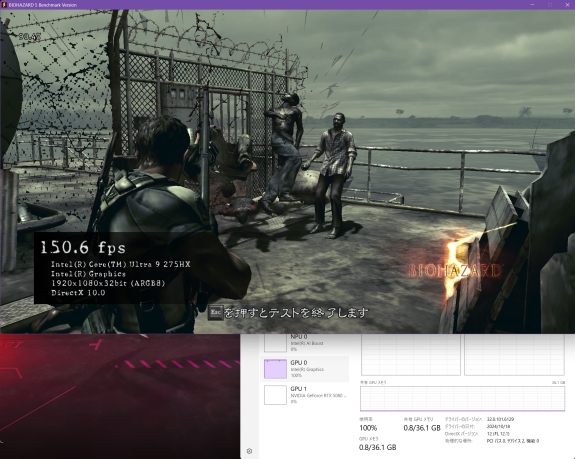575x459 pixels.
Task: Click the shared GPU memory 0.8/36.1 GB value
Action: tap(422, 428)
